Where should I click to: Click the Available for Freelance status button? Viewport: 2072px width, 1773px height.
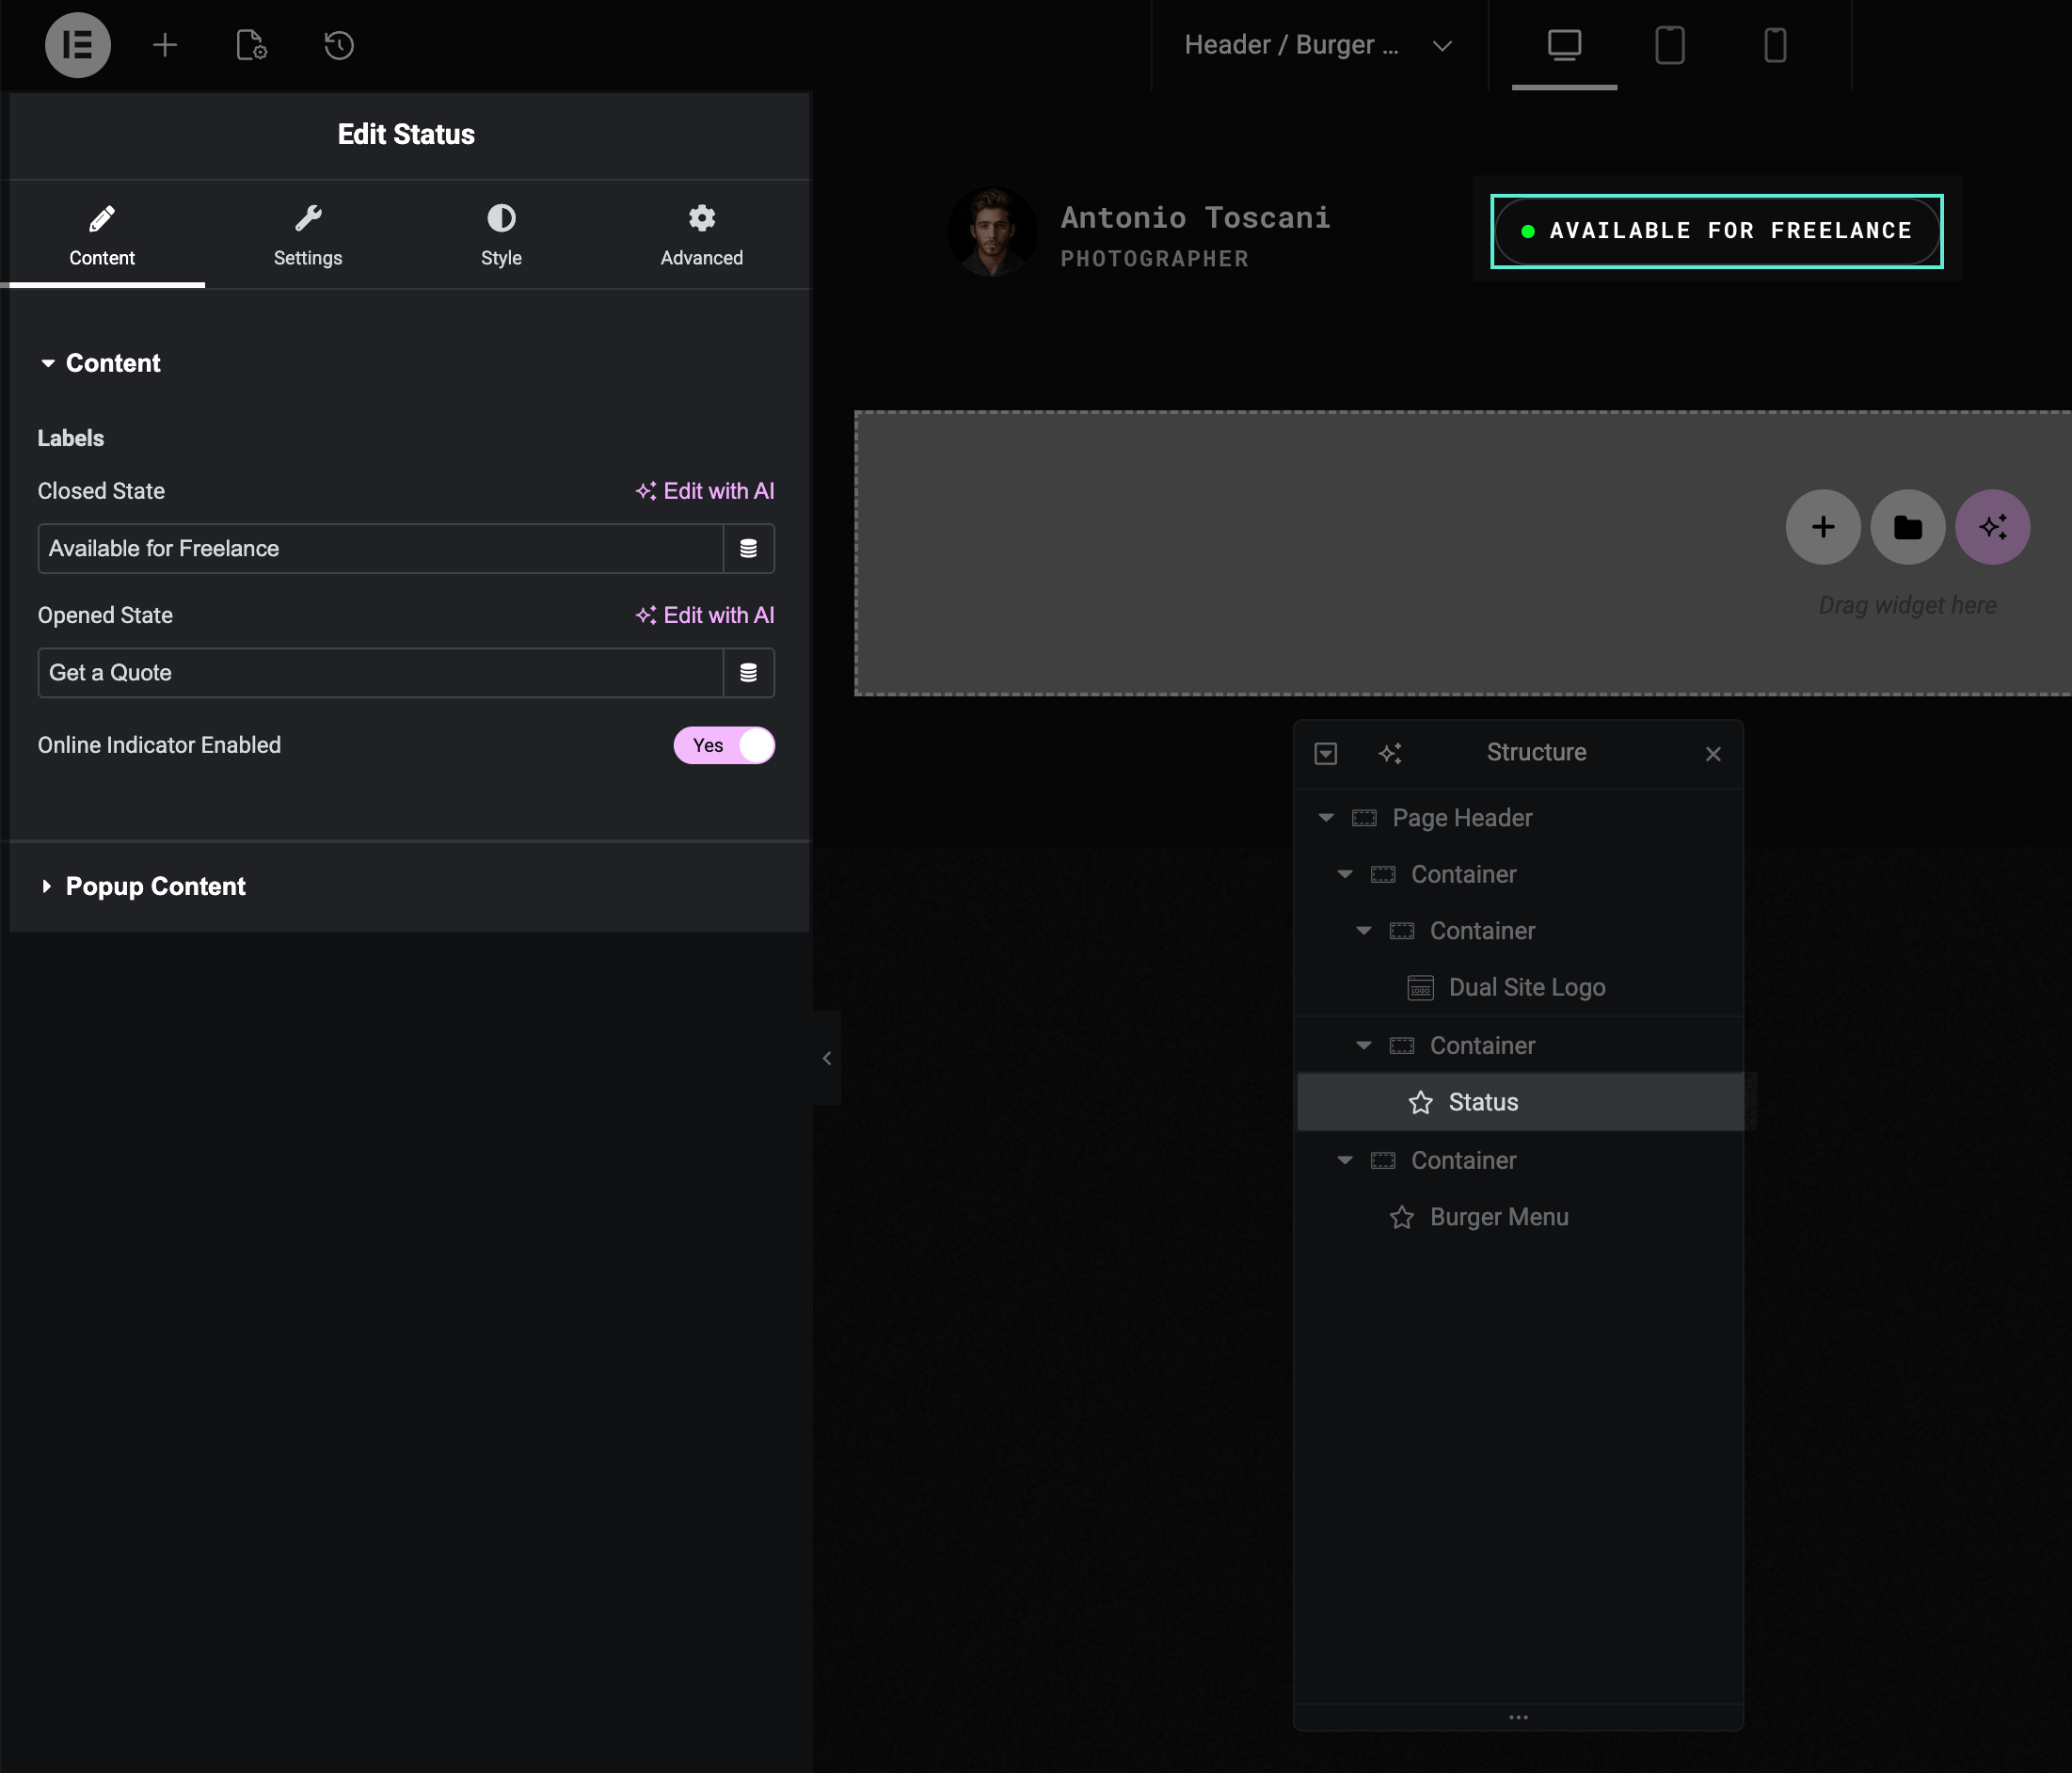click(x=1716, y=231)
